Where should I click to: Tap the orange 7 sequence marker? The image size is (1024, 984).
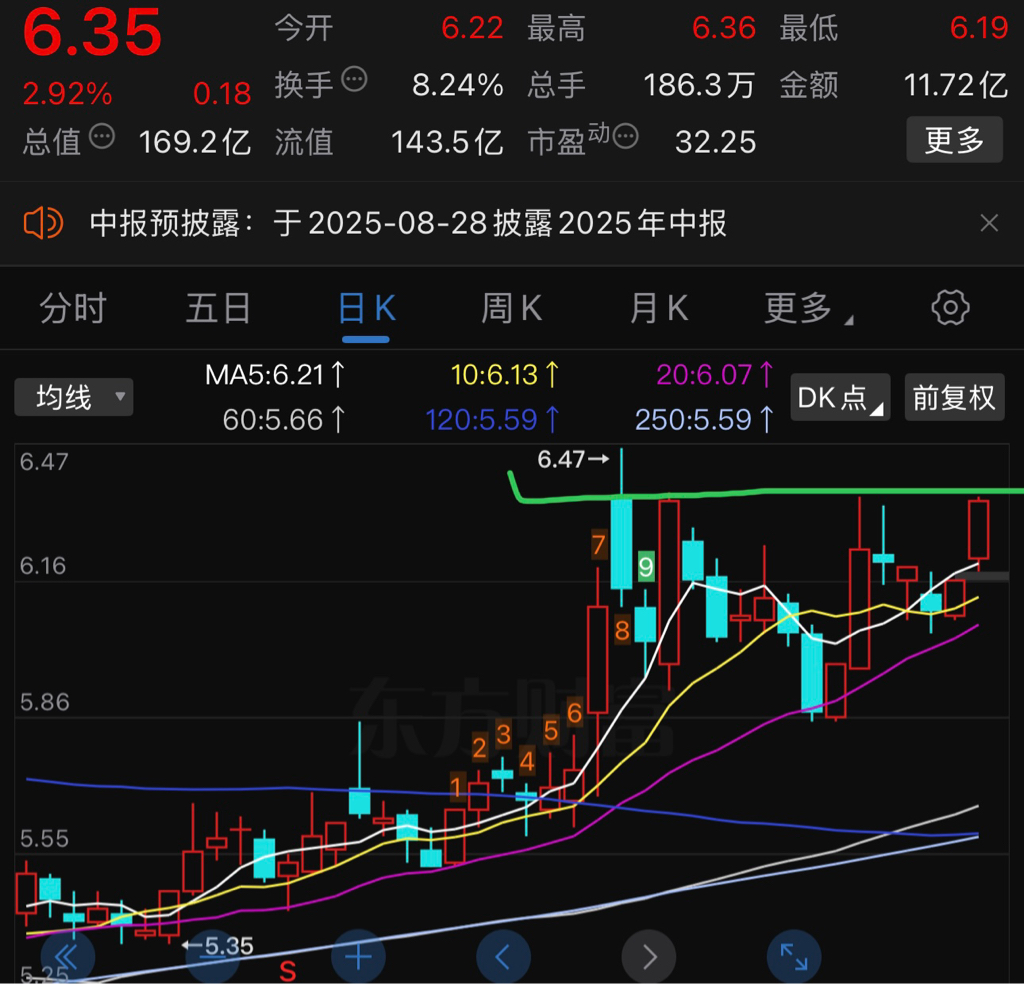click(598, 545)
